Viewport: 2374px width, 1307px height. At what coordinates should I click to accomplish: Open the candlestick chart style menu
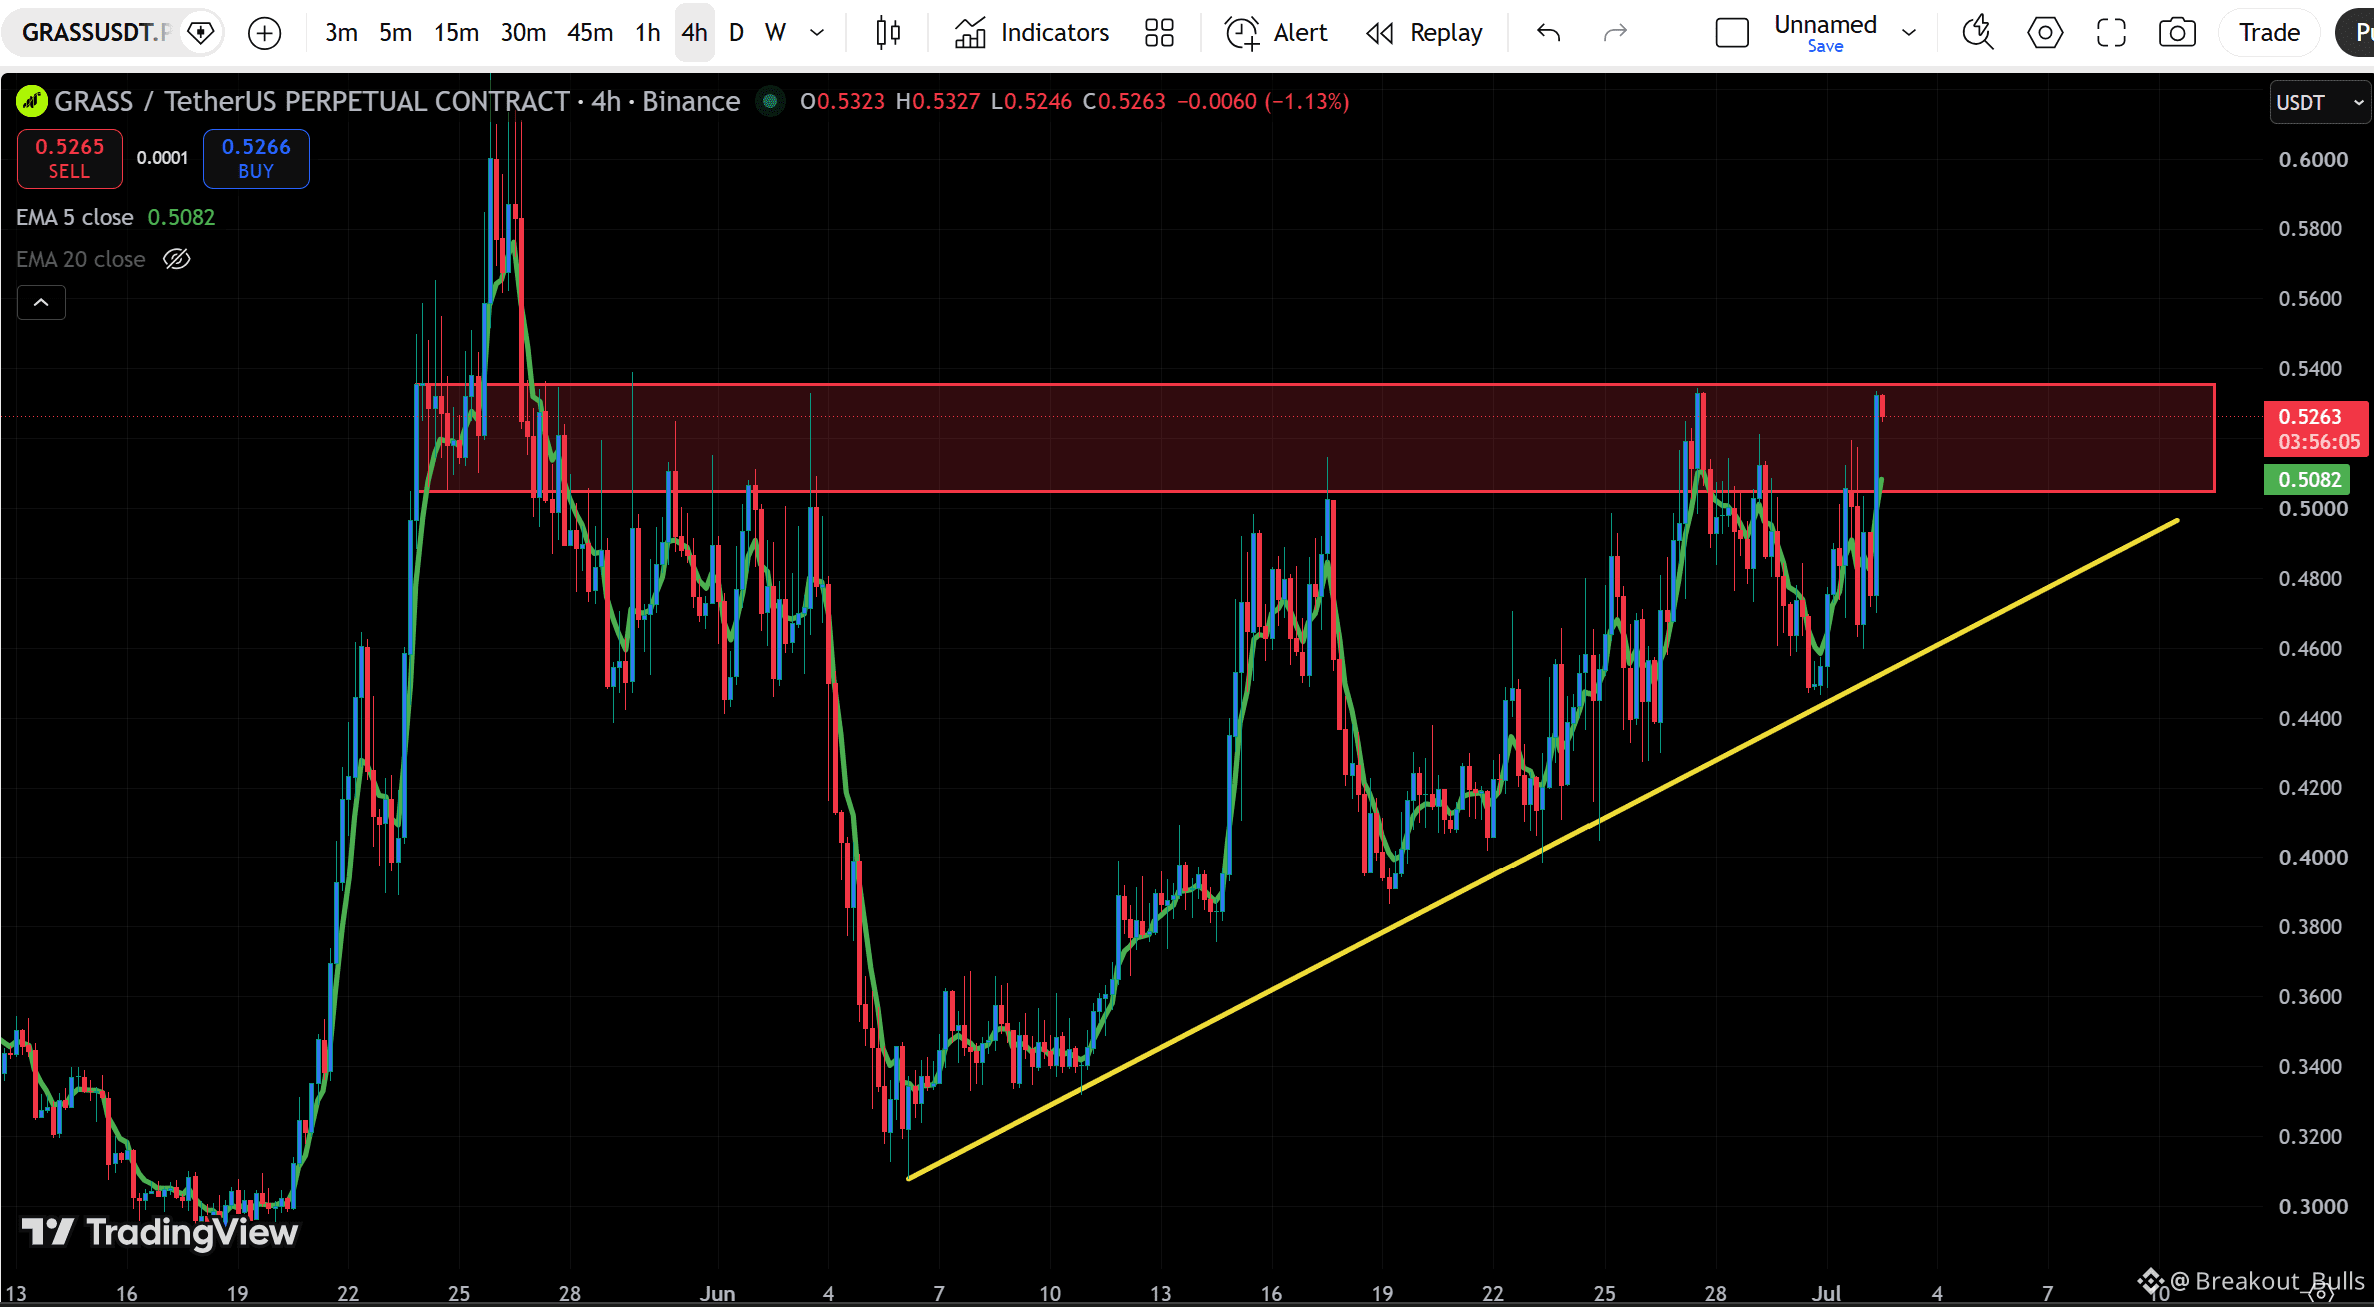pyautogui.click(x=888, y=33)
